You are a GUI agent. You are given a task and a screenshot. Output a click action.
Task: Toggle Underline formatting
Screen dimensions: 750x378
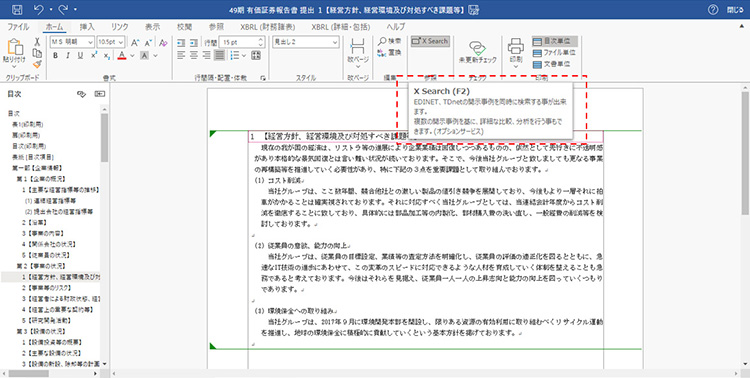[80, 56]
